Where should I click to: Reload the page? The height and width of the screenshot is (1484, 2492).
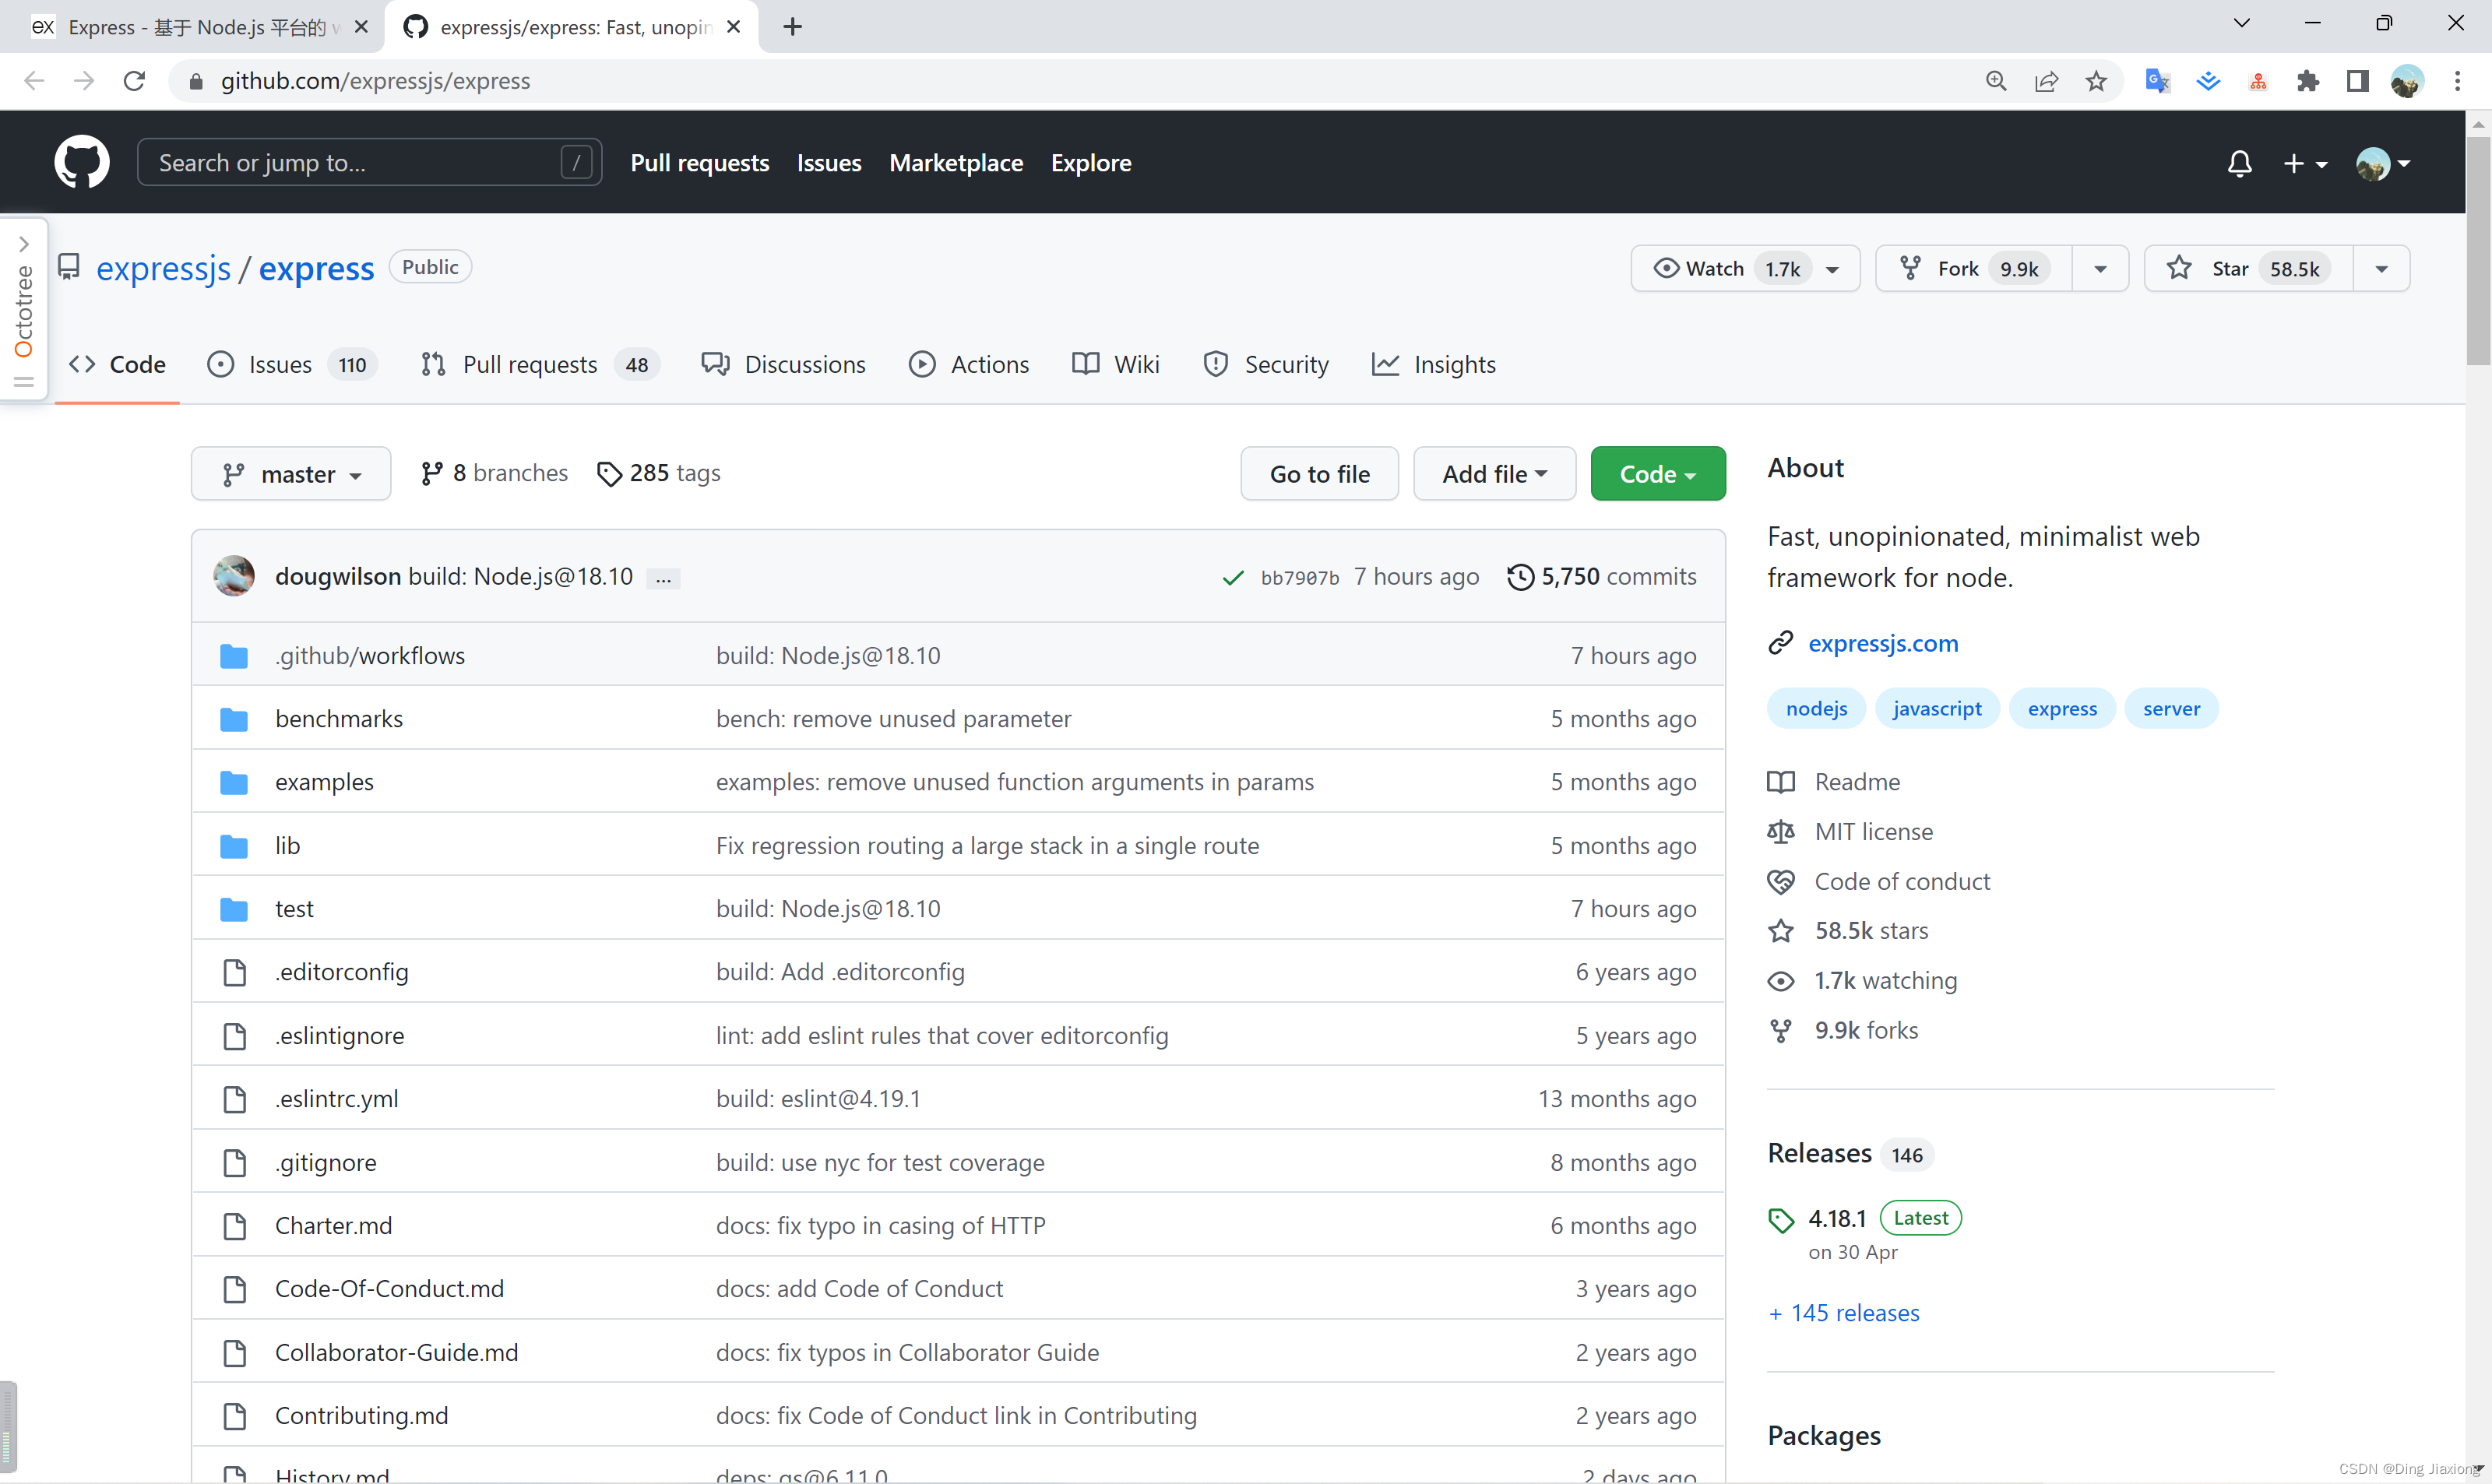[134, 81]
